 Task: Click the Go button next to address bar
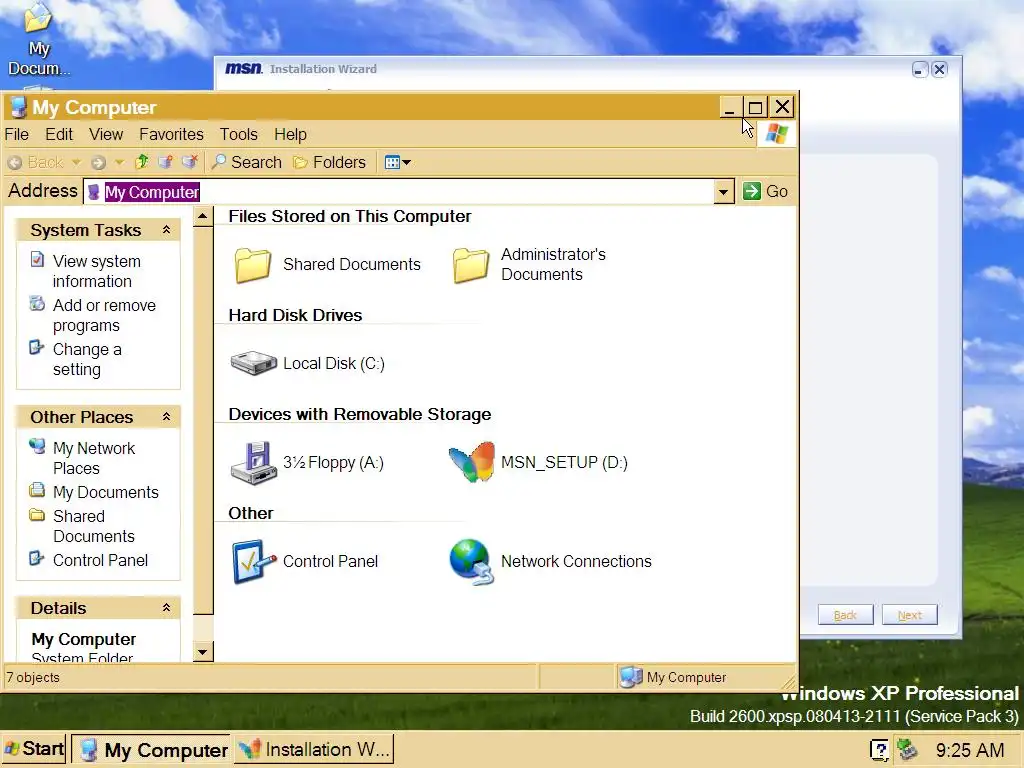point(765,191)
